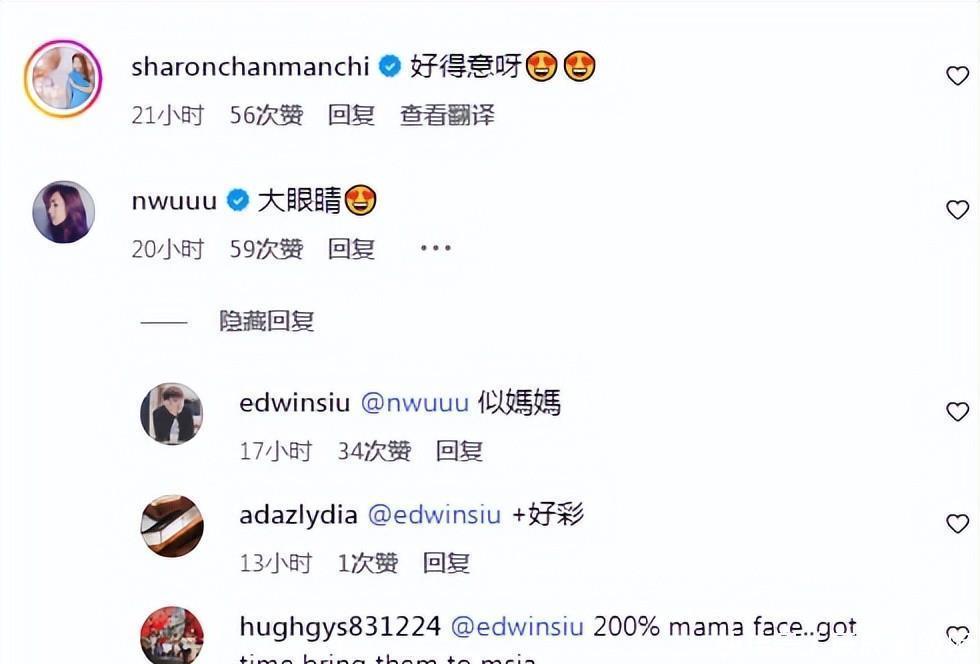Open nwuuu's profile picture
980x664 pixels.
[64, 212]
